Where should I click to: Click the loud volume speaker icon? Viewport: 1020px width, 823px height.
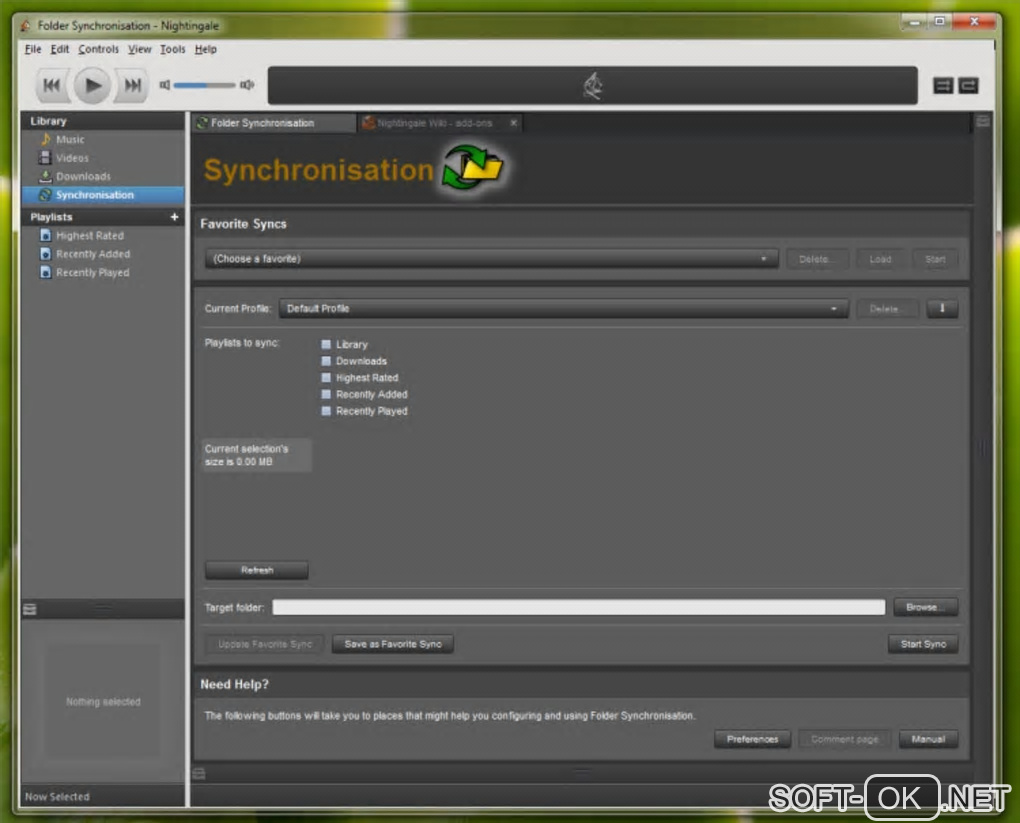point(247,85)
